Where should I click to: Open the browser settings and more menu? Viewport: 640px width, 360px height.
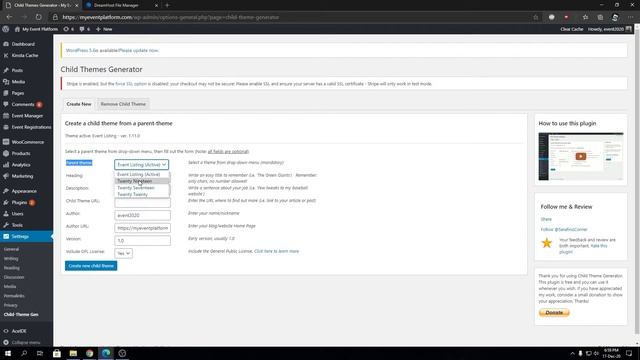[630, 17]
